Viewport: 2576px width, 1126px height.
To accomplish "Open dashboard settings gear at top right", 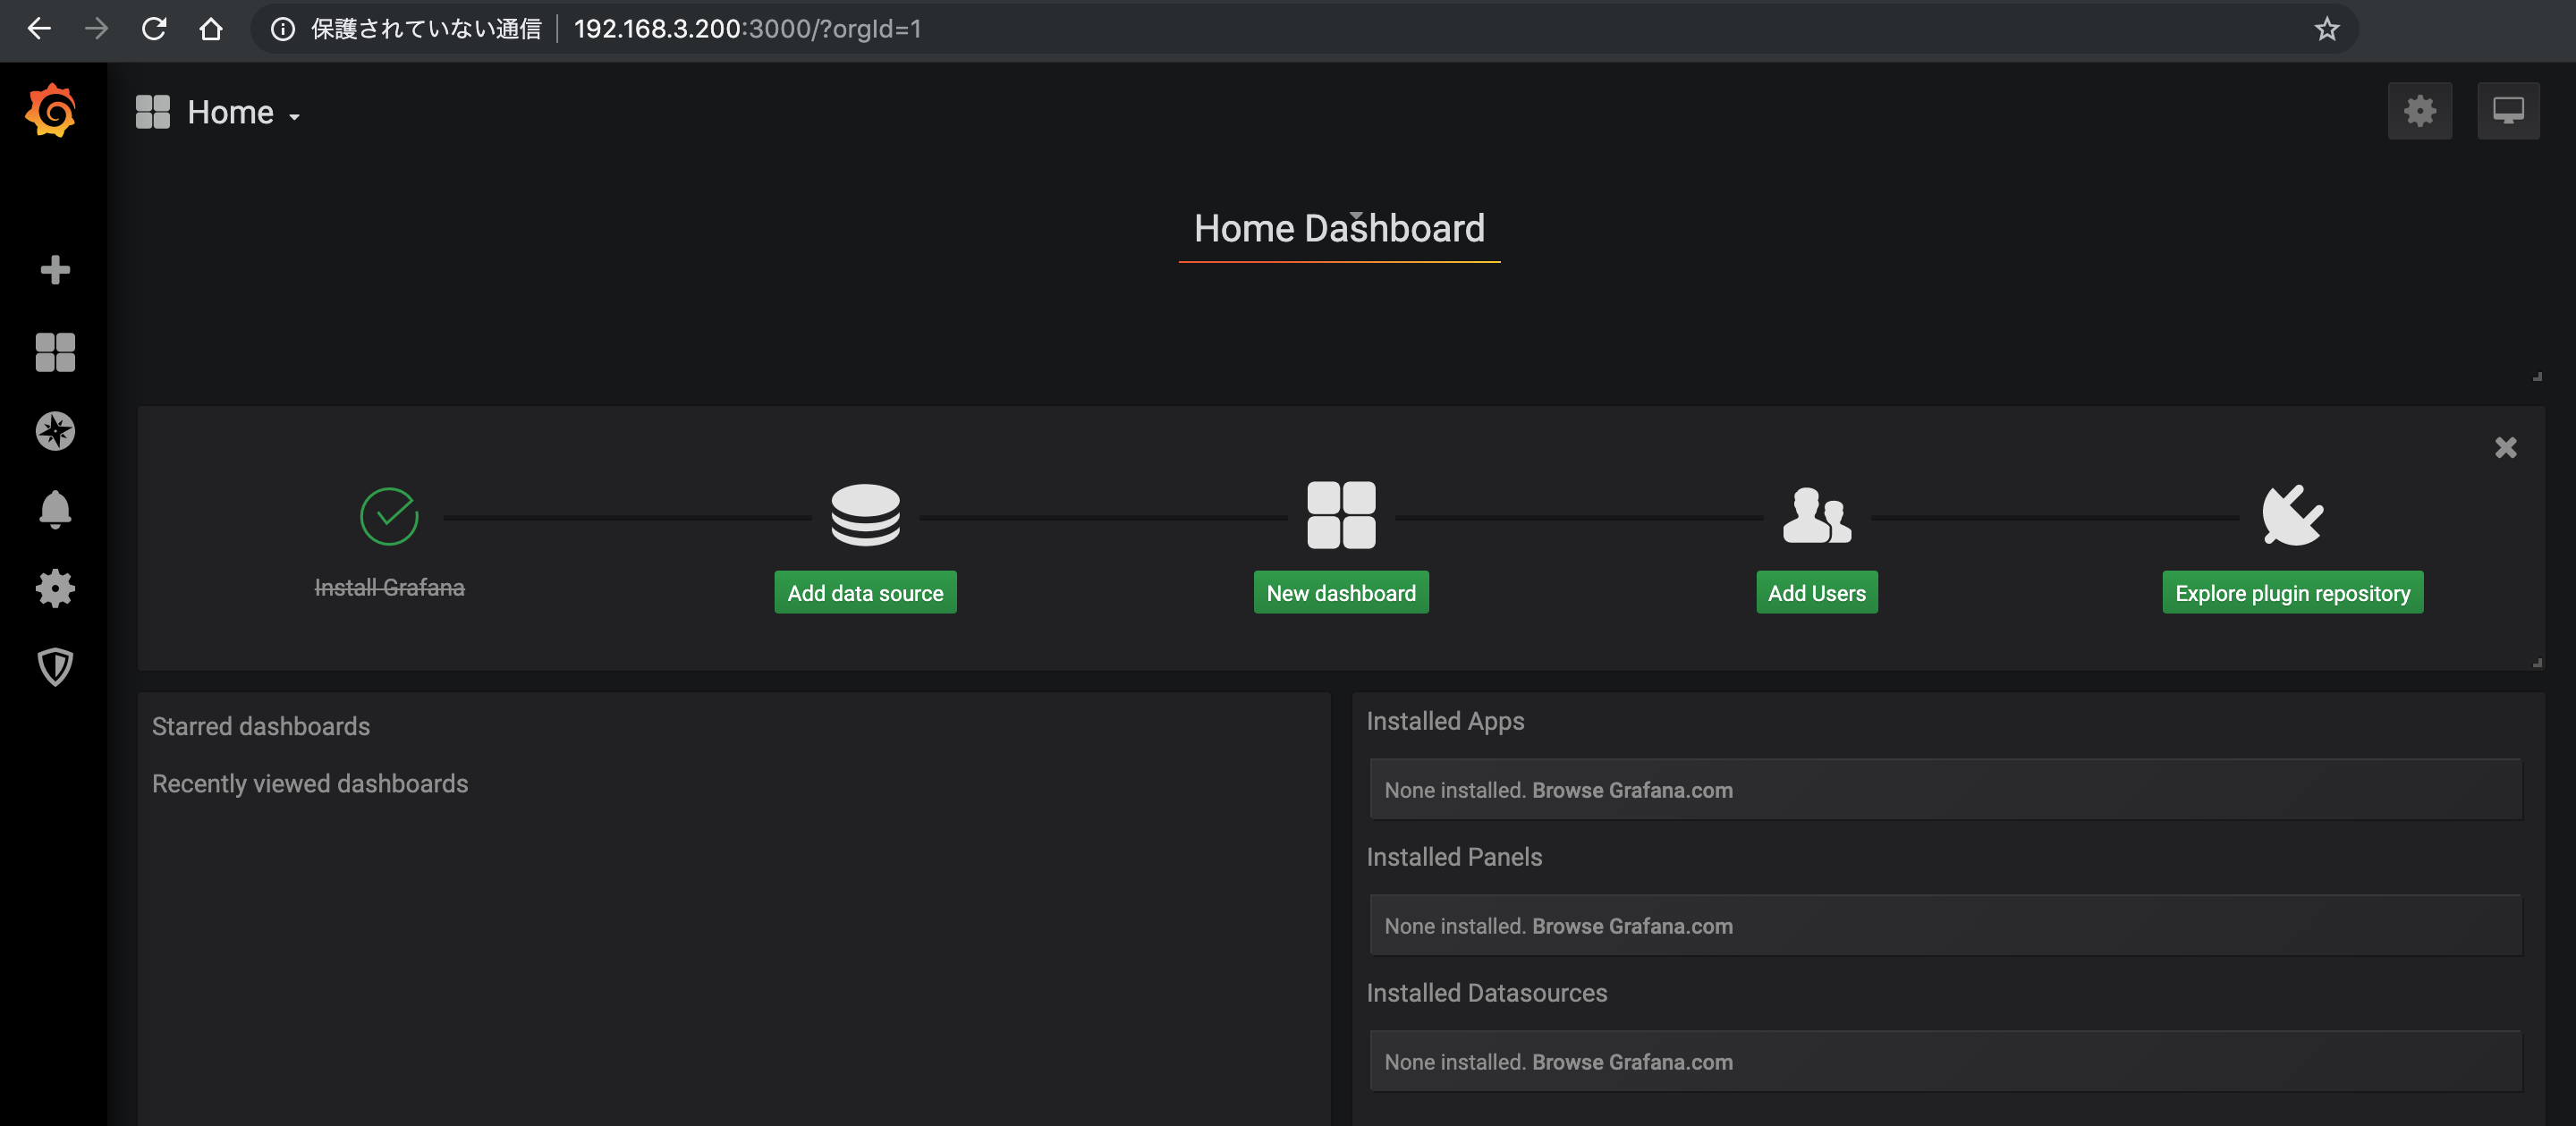I will click(2419, 111).
